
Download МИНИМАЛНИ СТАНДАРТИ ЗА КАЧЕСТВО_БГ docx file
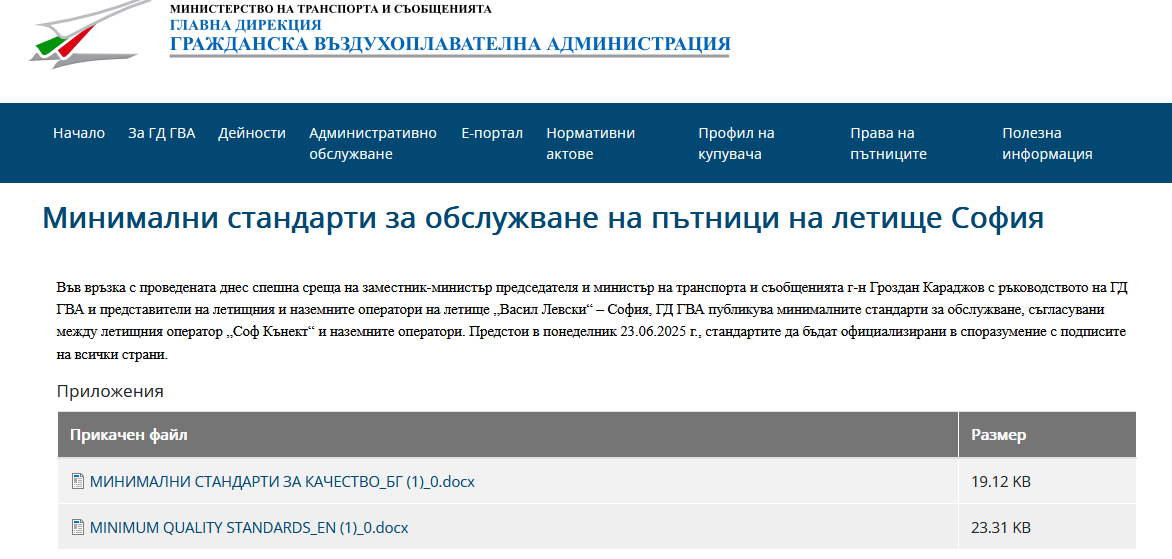pyautogui.click(x=282, y=482)
